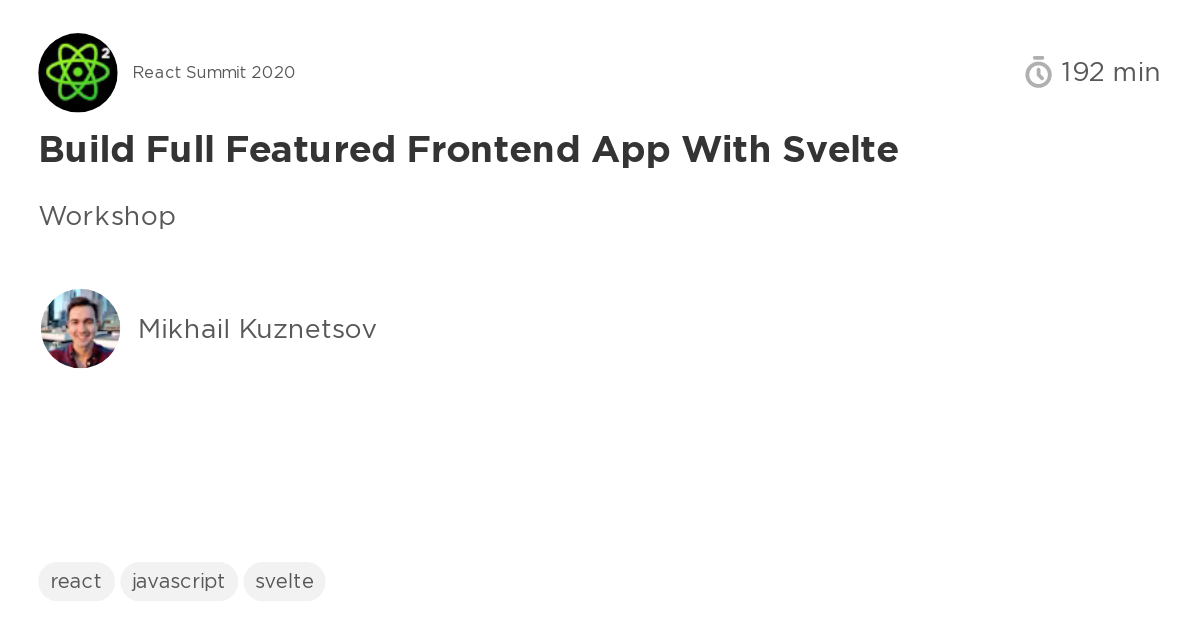Open the React Summit 2020 event entry
The image size is (1200, 628).
[x=214, y=72]
